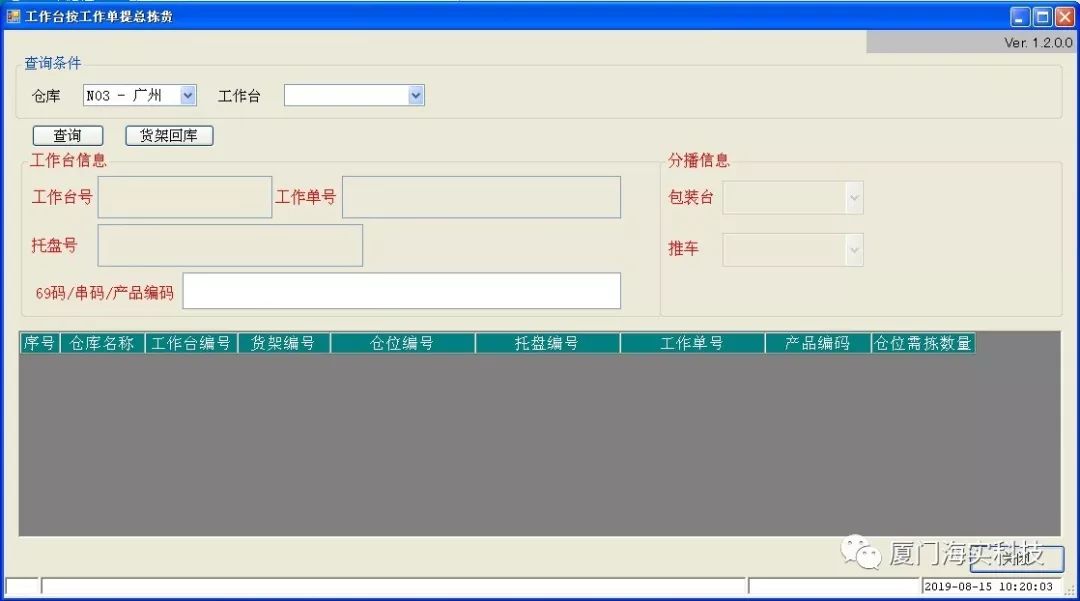Image resolution: width=1080 pixels, height=601 pixels.
Task: Click the 序号 column header
Action: (40, 343)
